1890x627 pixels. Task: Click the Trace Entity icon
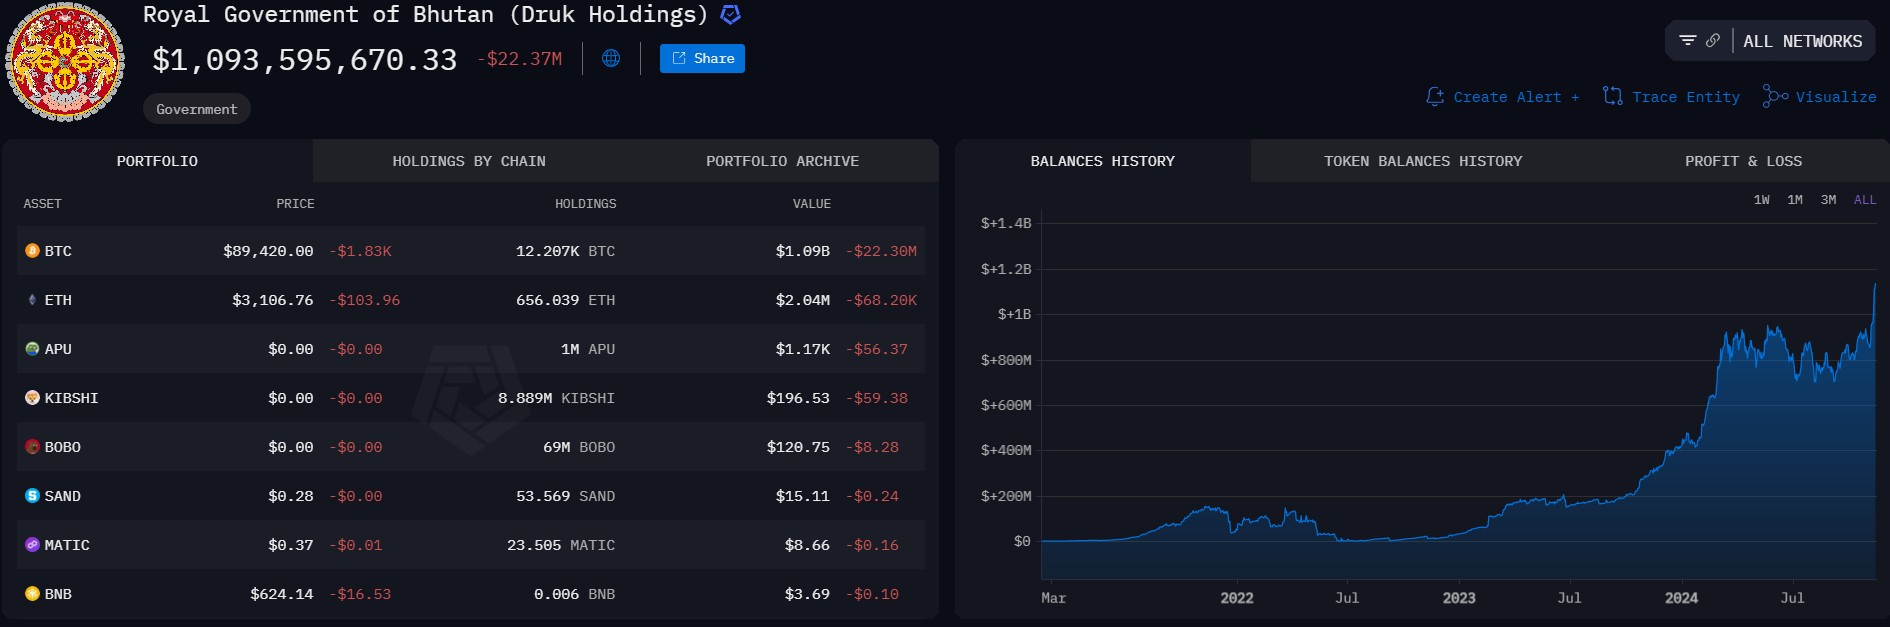[x=1612, y=96]
